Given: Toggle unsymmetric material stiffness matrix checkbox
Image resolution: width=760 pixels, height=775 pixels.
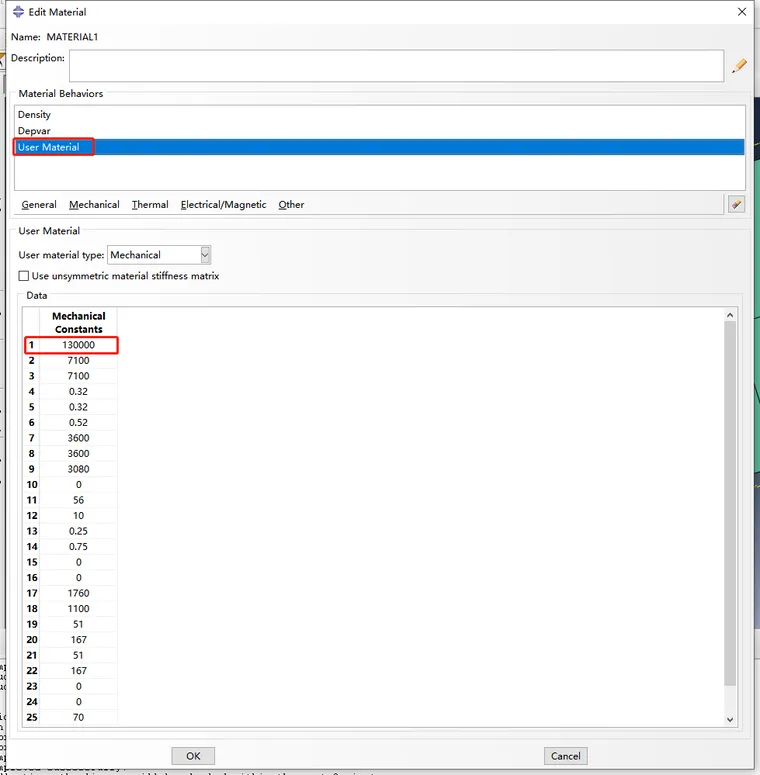Looking at the screenshot, I should (x=23, y=276).
